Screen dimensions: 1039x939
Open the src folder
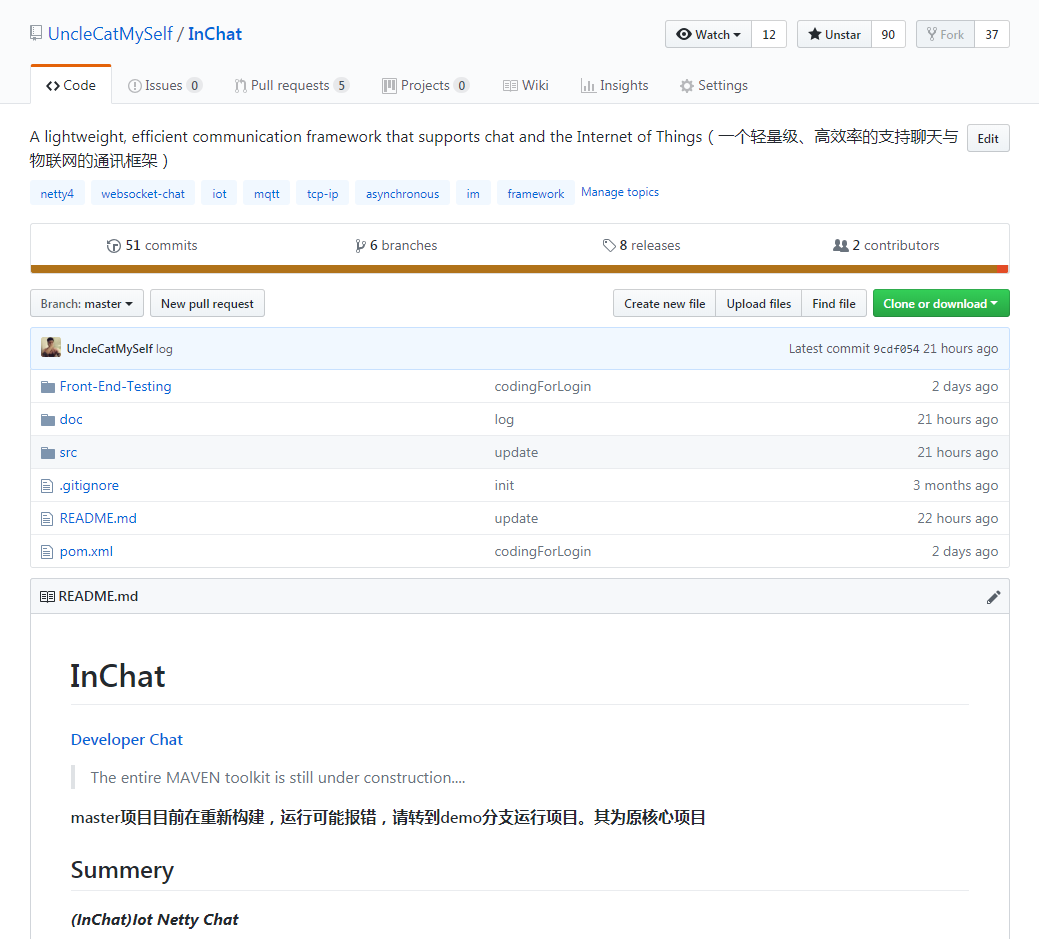click(x=68, y=453)
